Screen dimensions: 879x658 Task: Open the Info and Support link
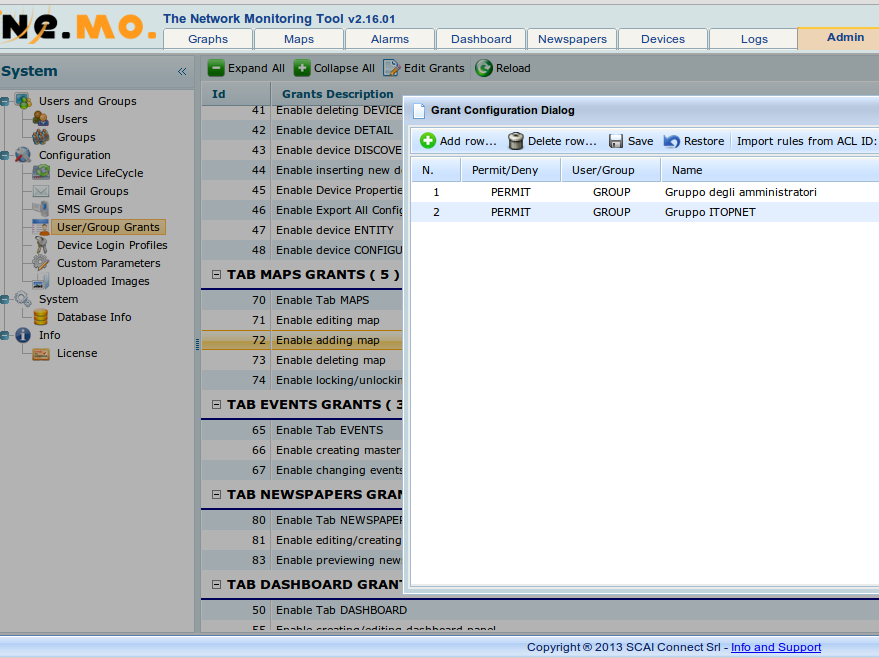click(776, 647)
